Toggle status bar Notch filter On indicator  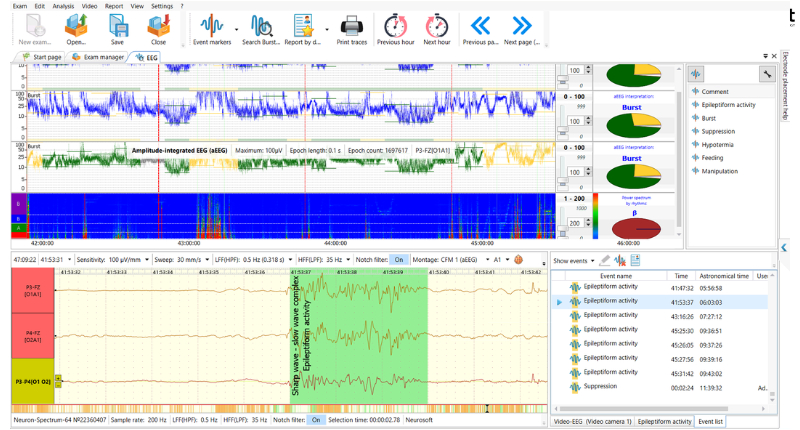coord(316,420)
